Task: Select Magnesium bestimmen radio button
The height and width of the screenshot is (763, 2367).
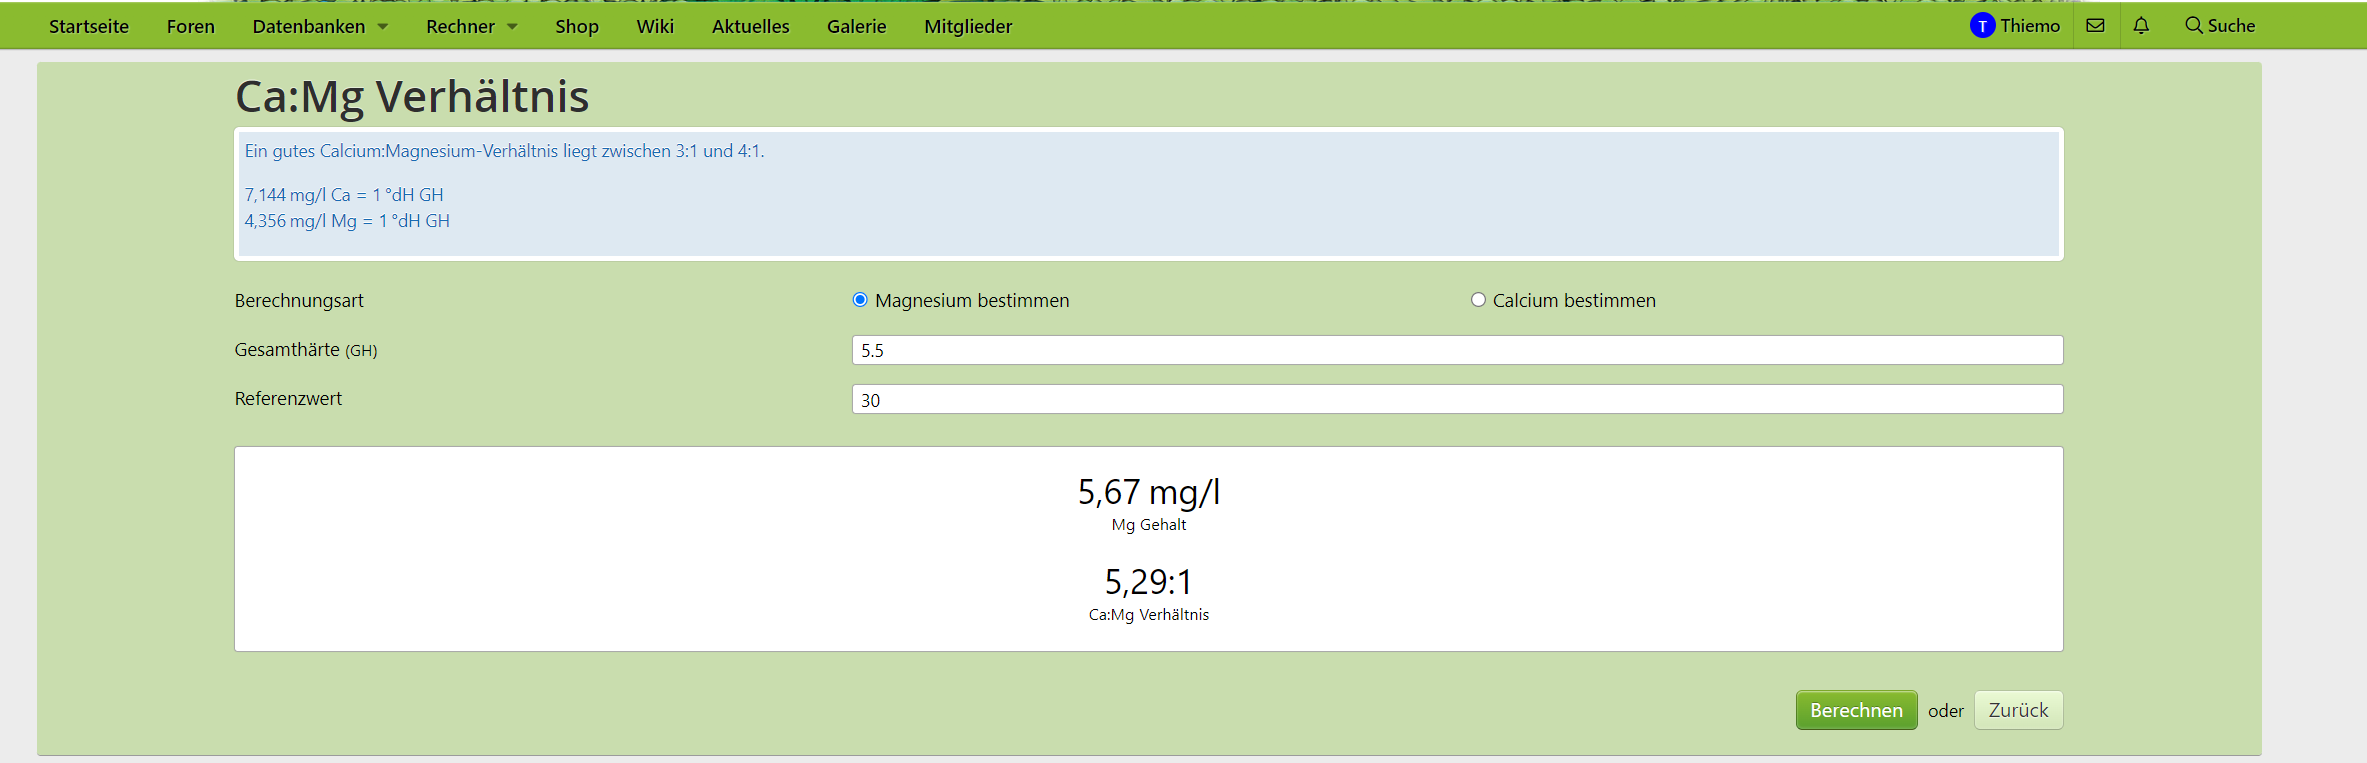Action: (x=860, y=300)
